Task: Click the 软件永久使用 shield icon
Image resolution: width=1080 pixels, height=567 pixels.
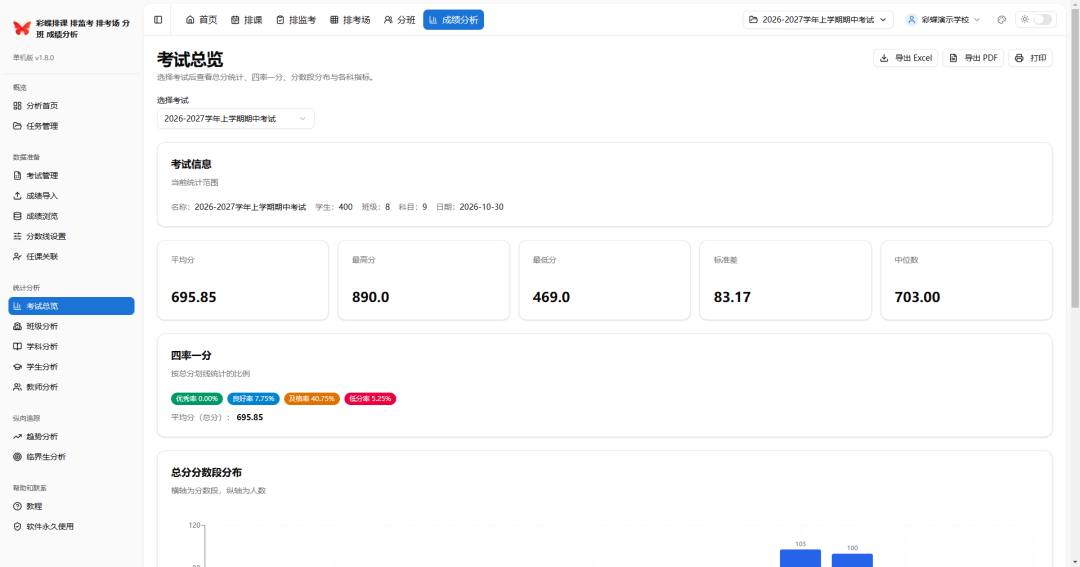Action: (x=17, y=526)
